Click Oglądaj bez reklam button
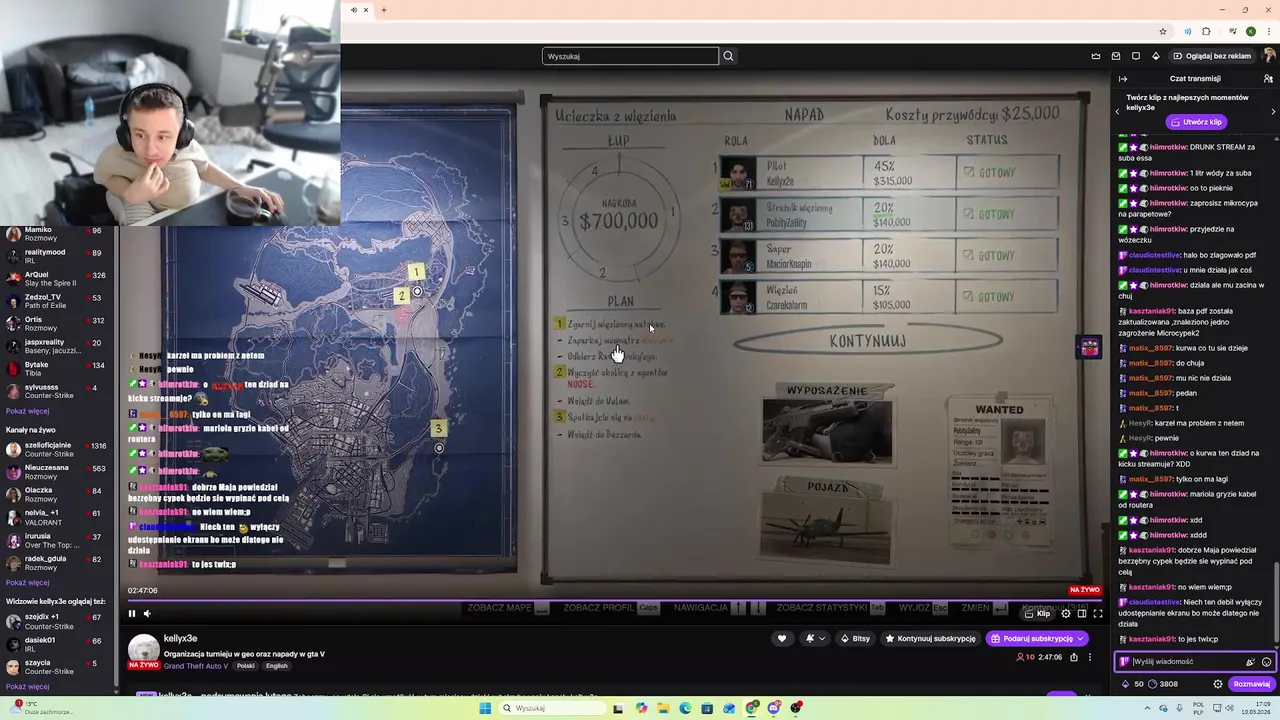 1212,56
